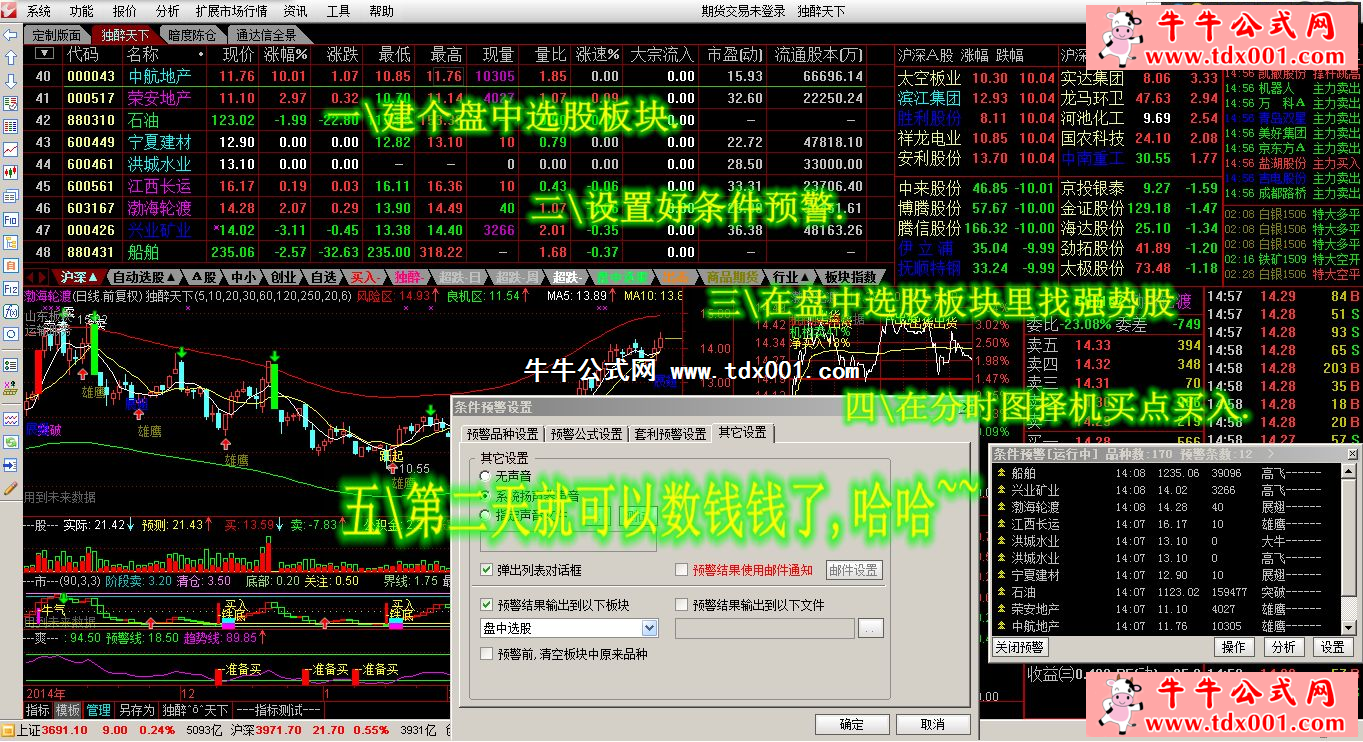
Task: Open the quote list grid sidebar icon
Action: (10, 126)
